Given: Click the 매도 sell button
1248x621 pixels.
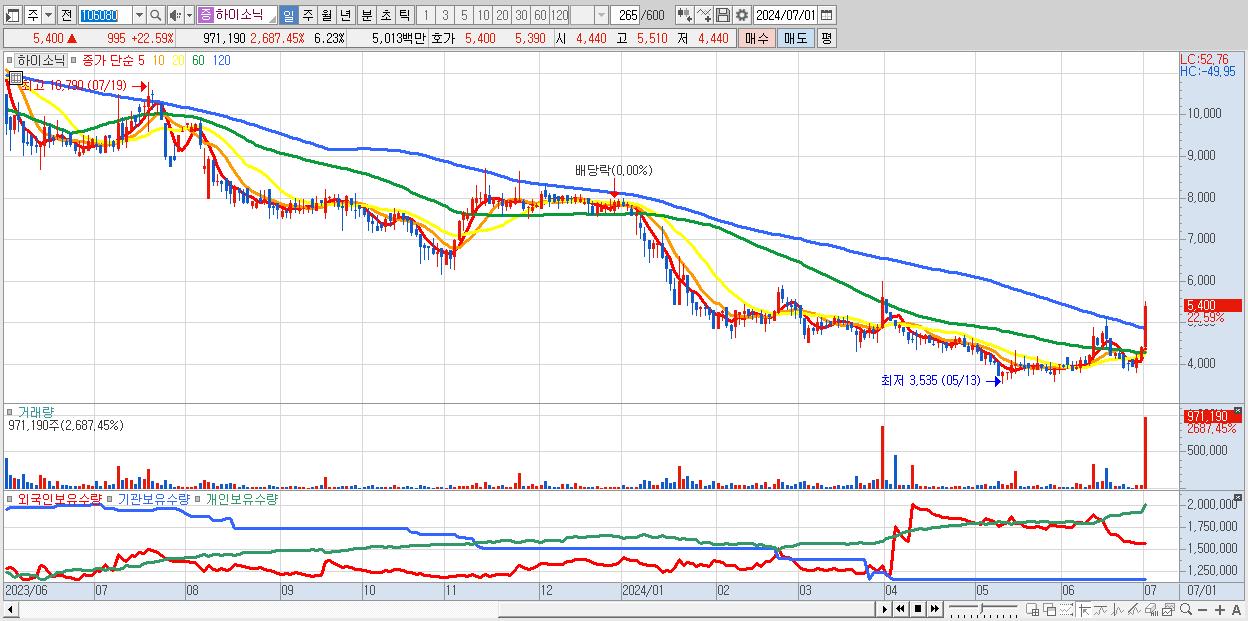Looking at the screenshot, I should click(x=795, y=38).
